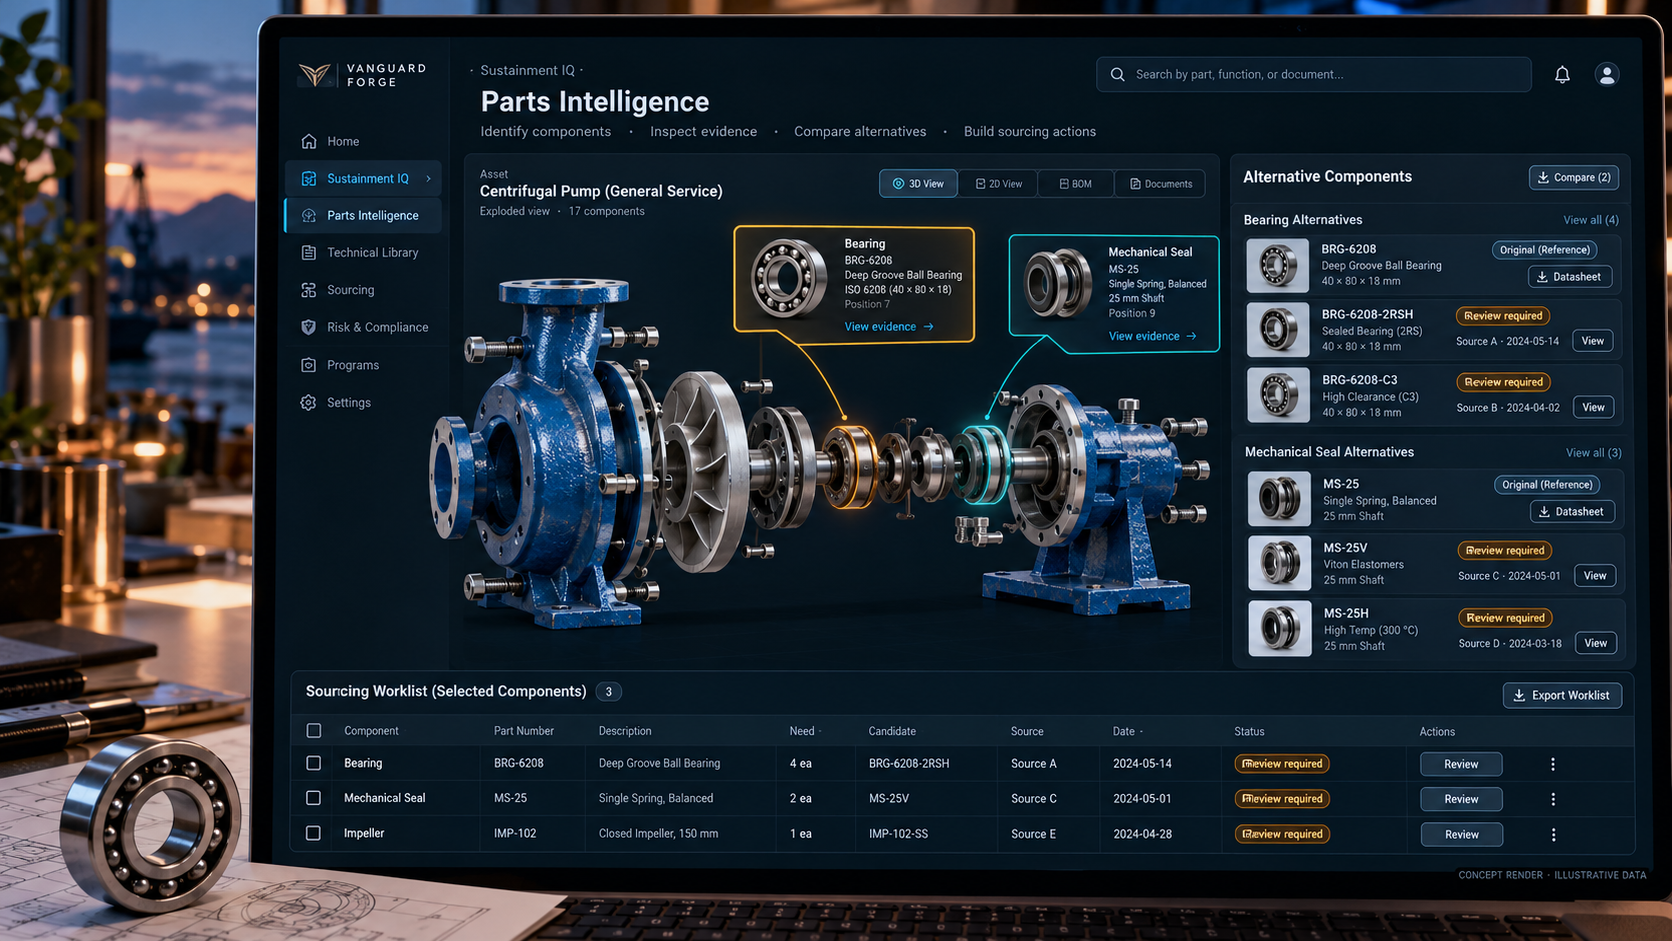This screenshot has width=1672, height=941.
Task: Check the Mechanical Seal row checkbox
Action: click(314, 798)
